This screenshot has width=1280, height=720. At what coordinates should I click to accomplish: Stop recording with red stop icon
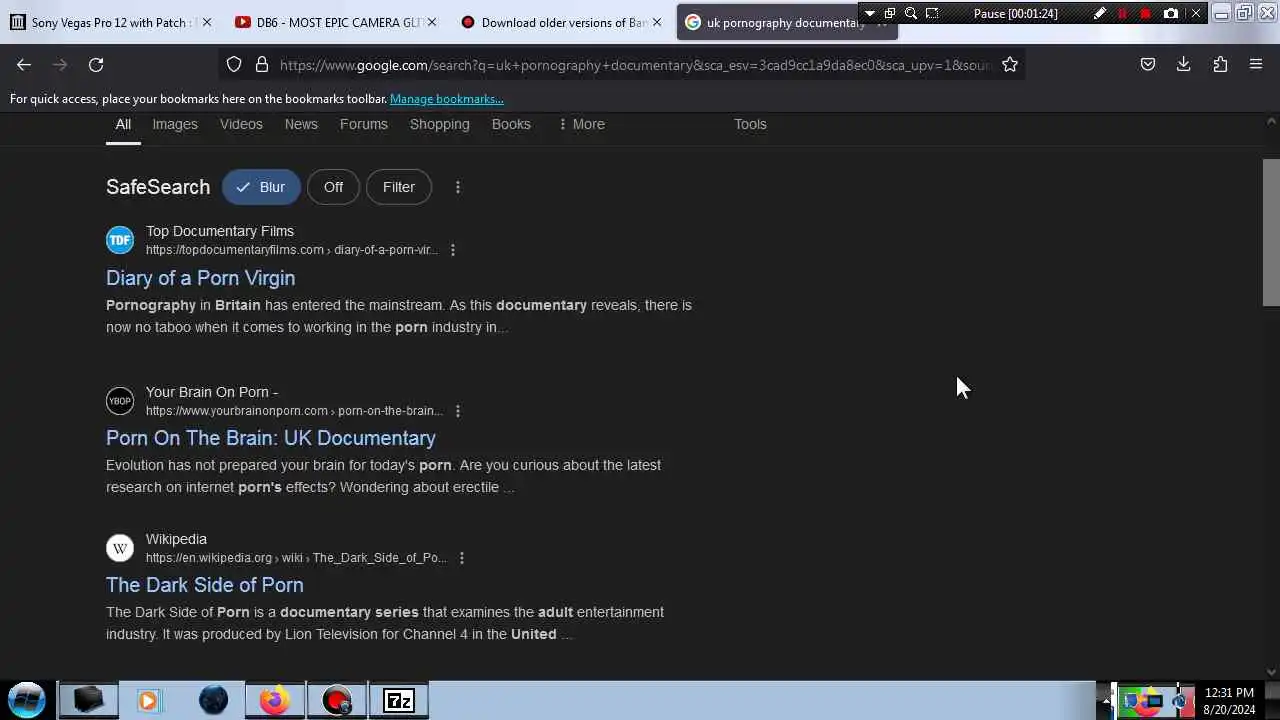1146,13
